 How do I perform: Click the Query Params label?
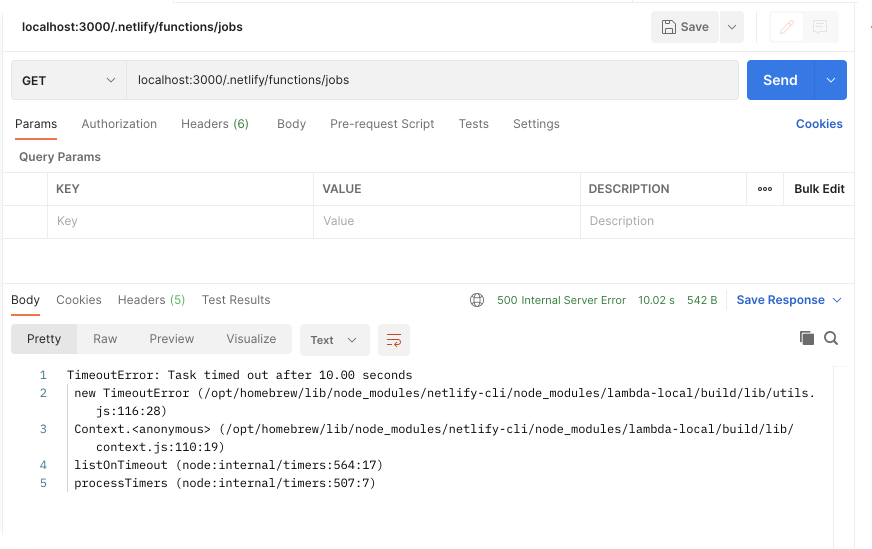(x=60, y=157)
